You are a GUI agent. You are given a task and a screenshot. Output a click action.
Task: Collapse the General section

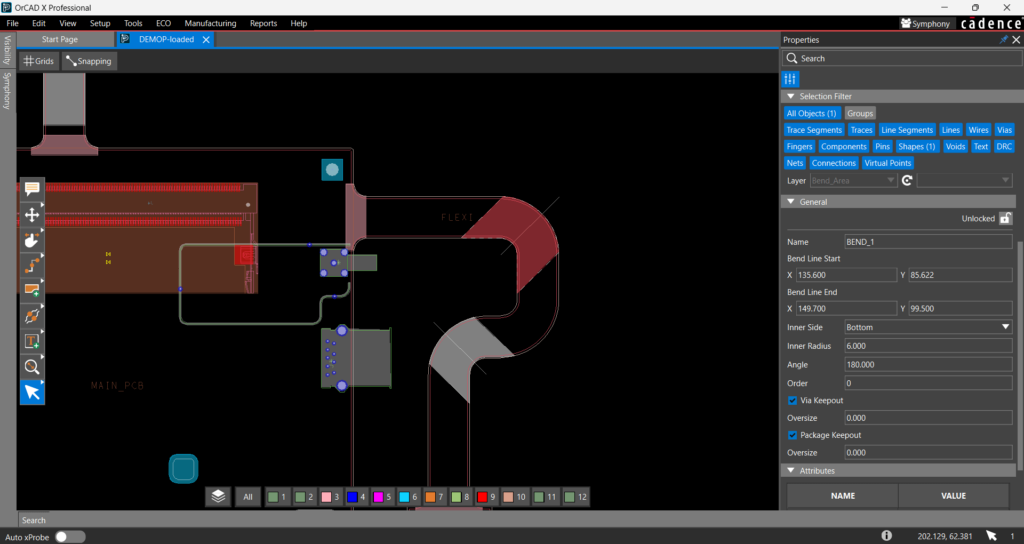(791, 202)
